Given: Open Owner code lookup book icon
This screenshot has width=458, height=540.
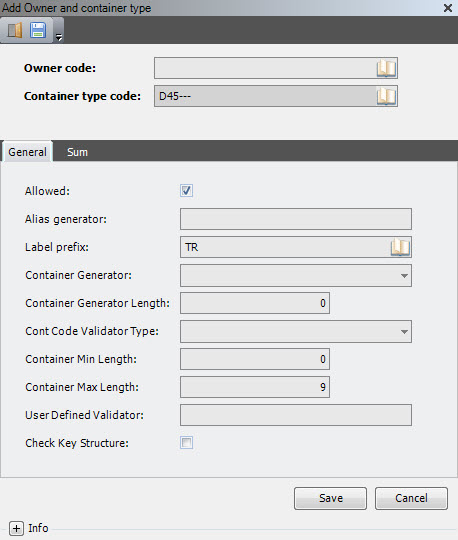Looking at the screenshot, I should click(x=386, y=68).
